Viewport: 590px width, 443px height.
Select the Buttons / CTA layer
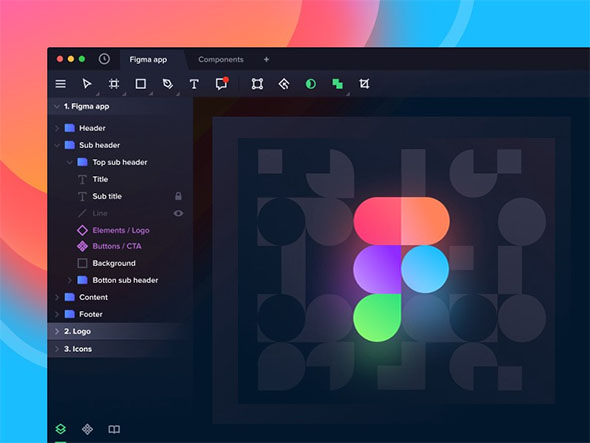pyautogui.click(x=117, y=246)
